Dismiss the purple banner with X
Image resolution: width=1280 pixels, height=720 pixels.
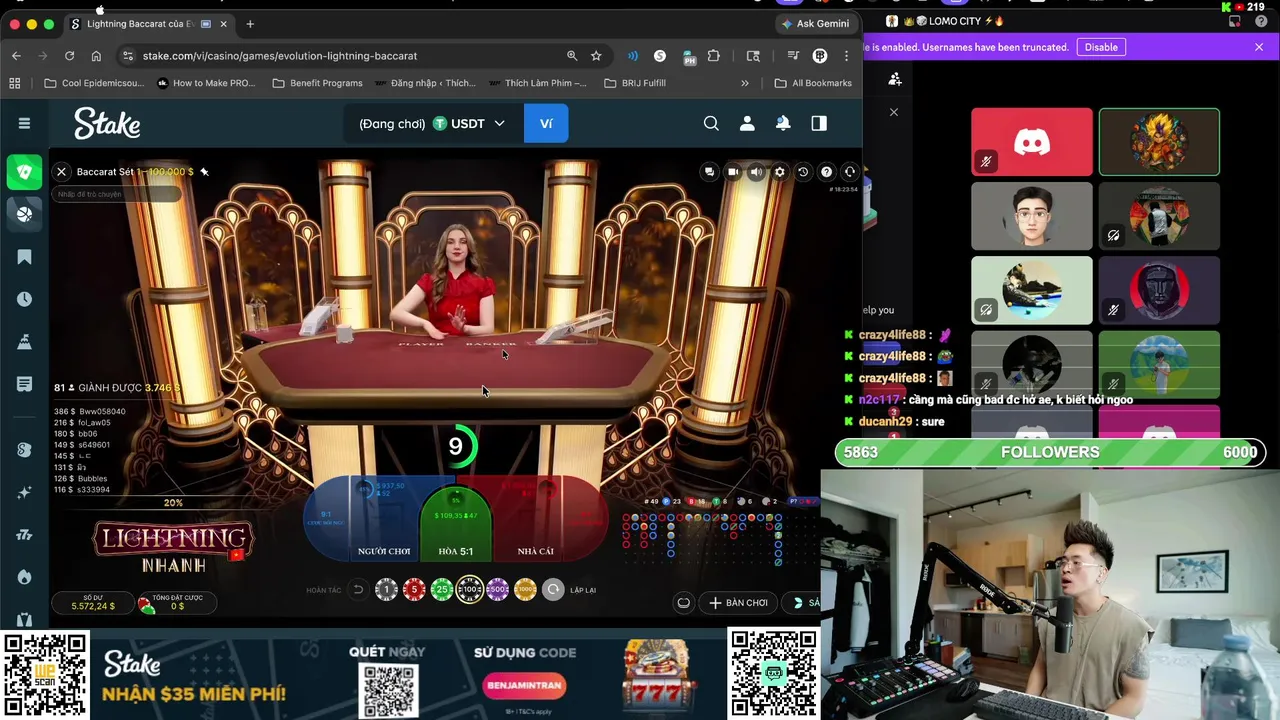pyautogui.click(x=1259, y=47)
